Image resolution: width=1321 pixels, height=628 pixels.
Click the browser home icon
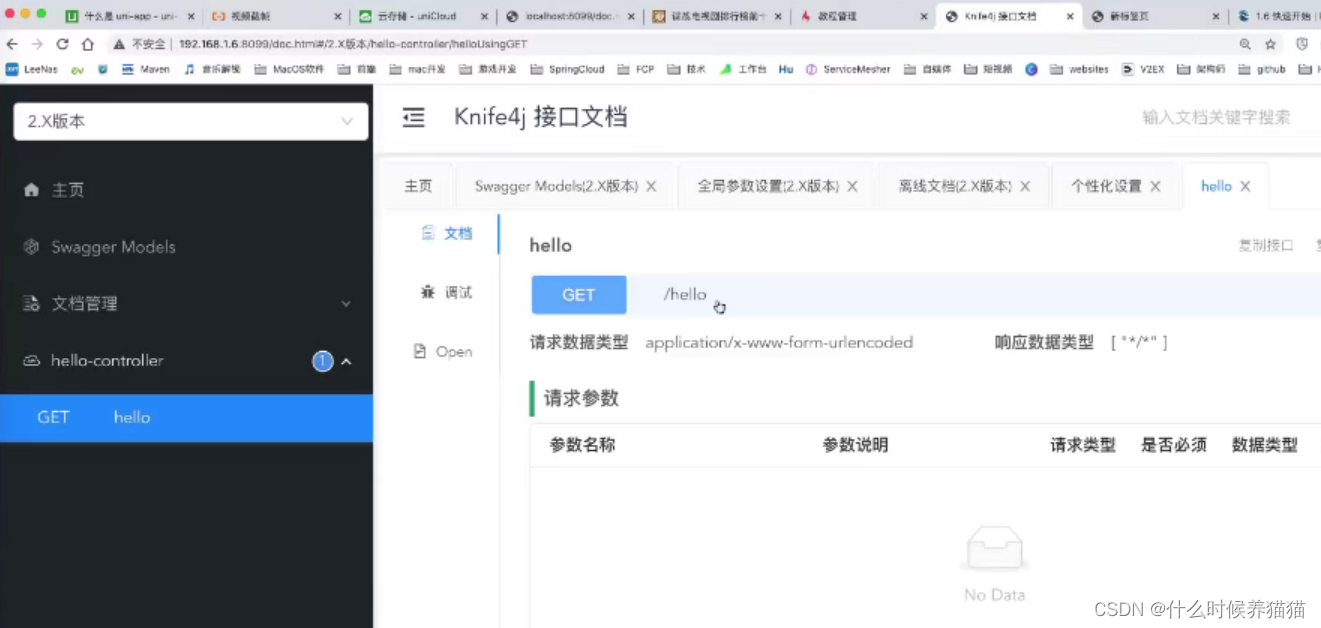[x=88, y=44]
